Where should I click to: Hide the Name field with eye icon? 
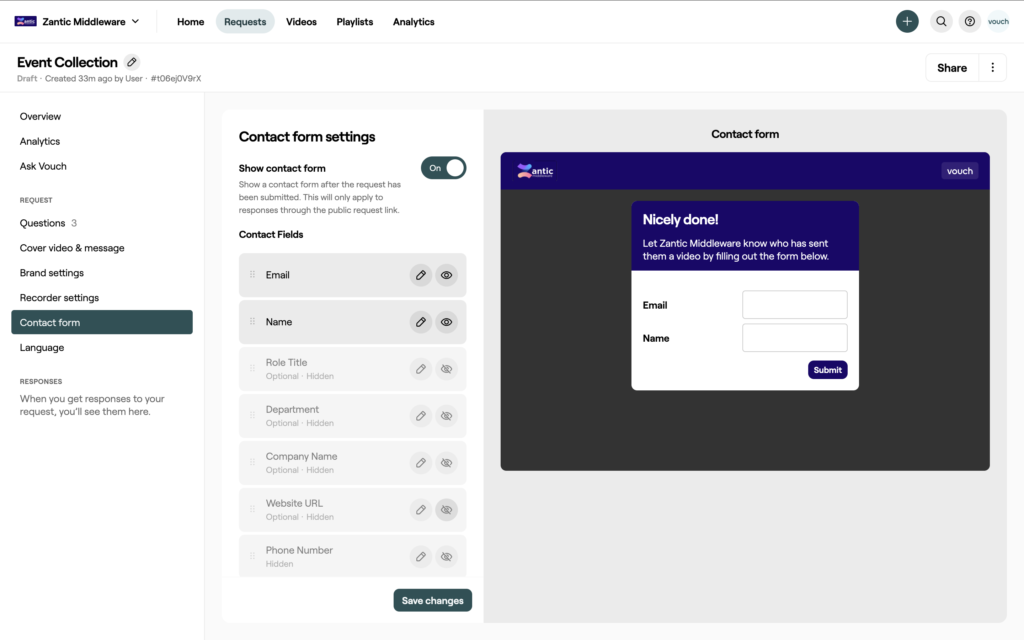[447, 322]
